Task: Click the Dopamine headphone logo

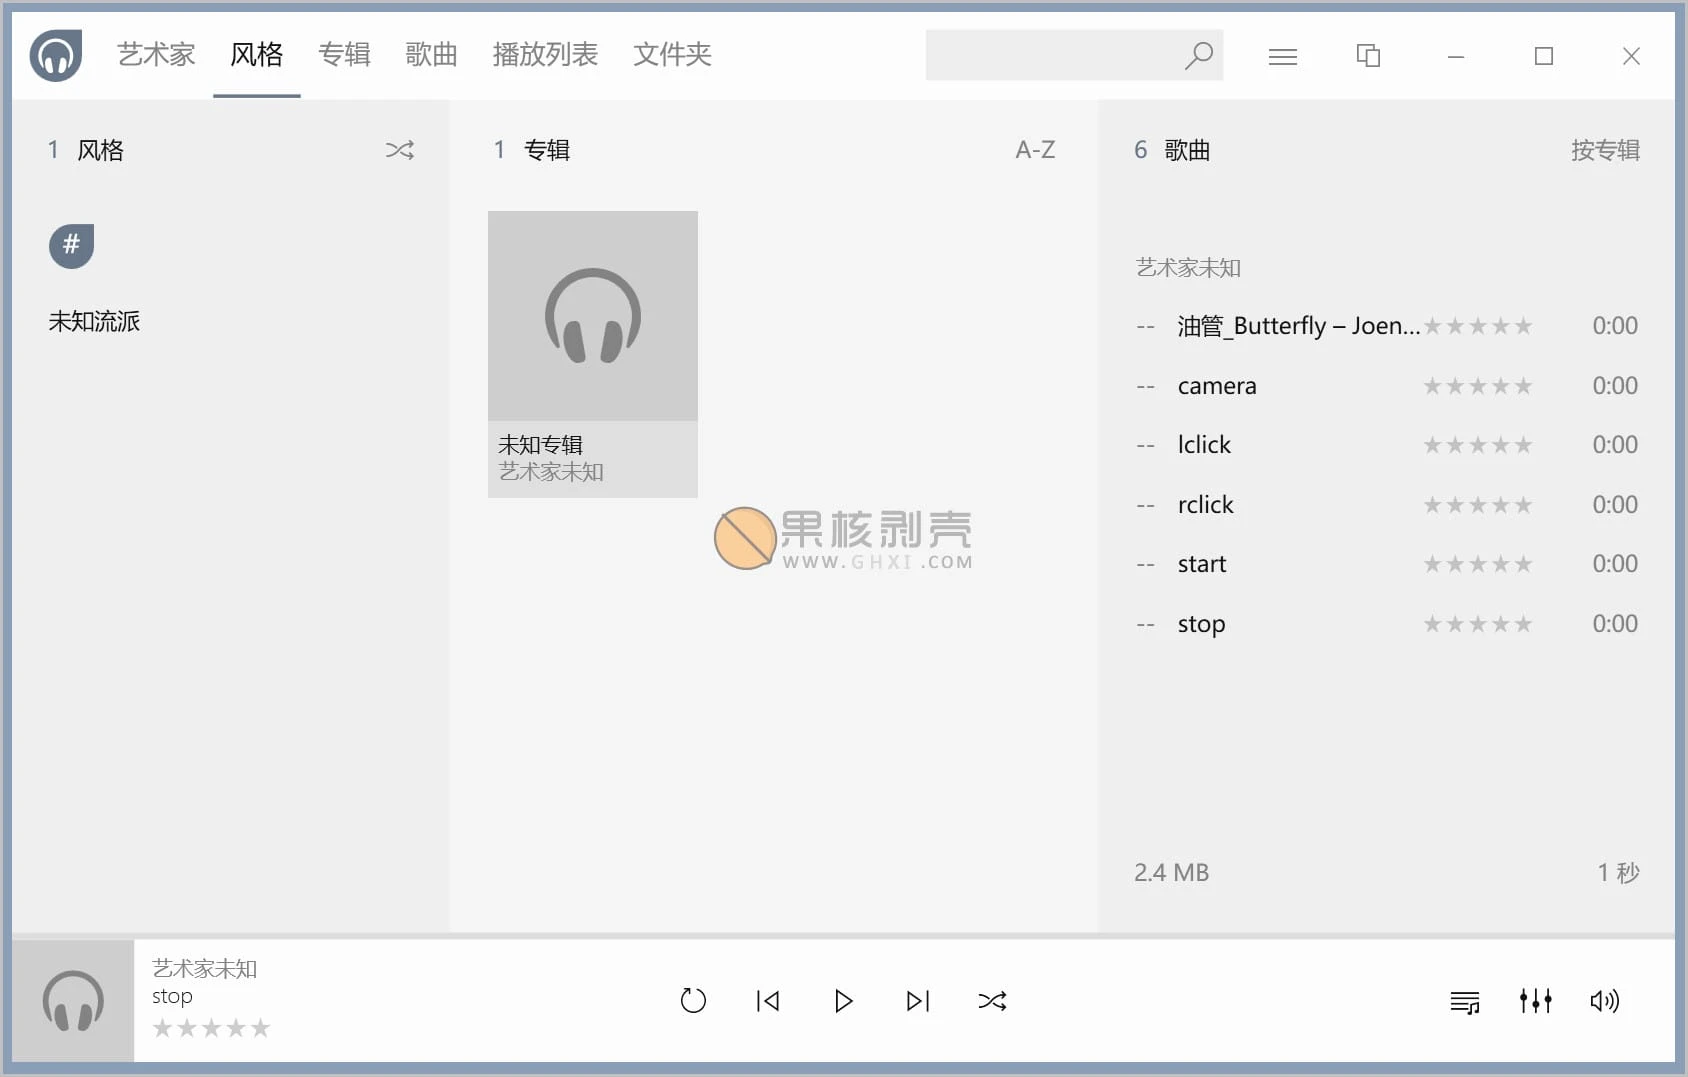Action: click(56, 55)
